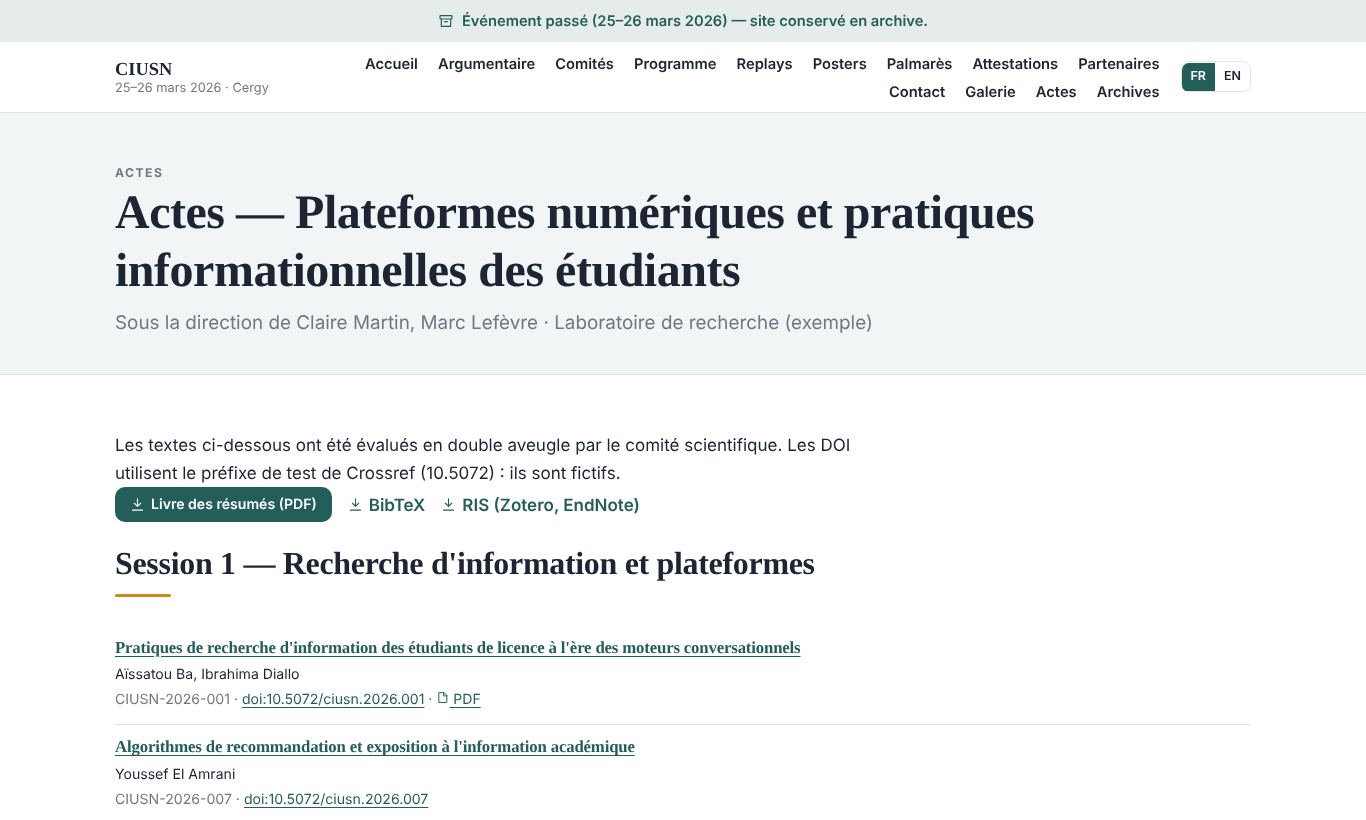Click the 'Événement passé' archive notice text
This screenshot has height=820, width=1366.
(x=694, y=21)
